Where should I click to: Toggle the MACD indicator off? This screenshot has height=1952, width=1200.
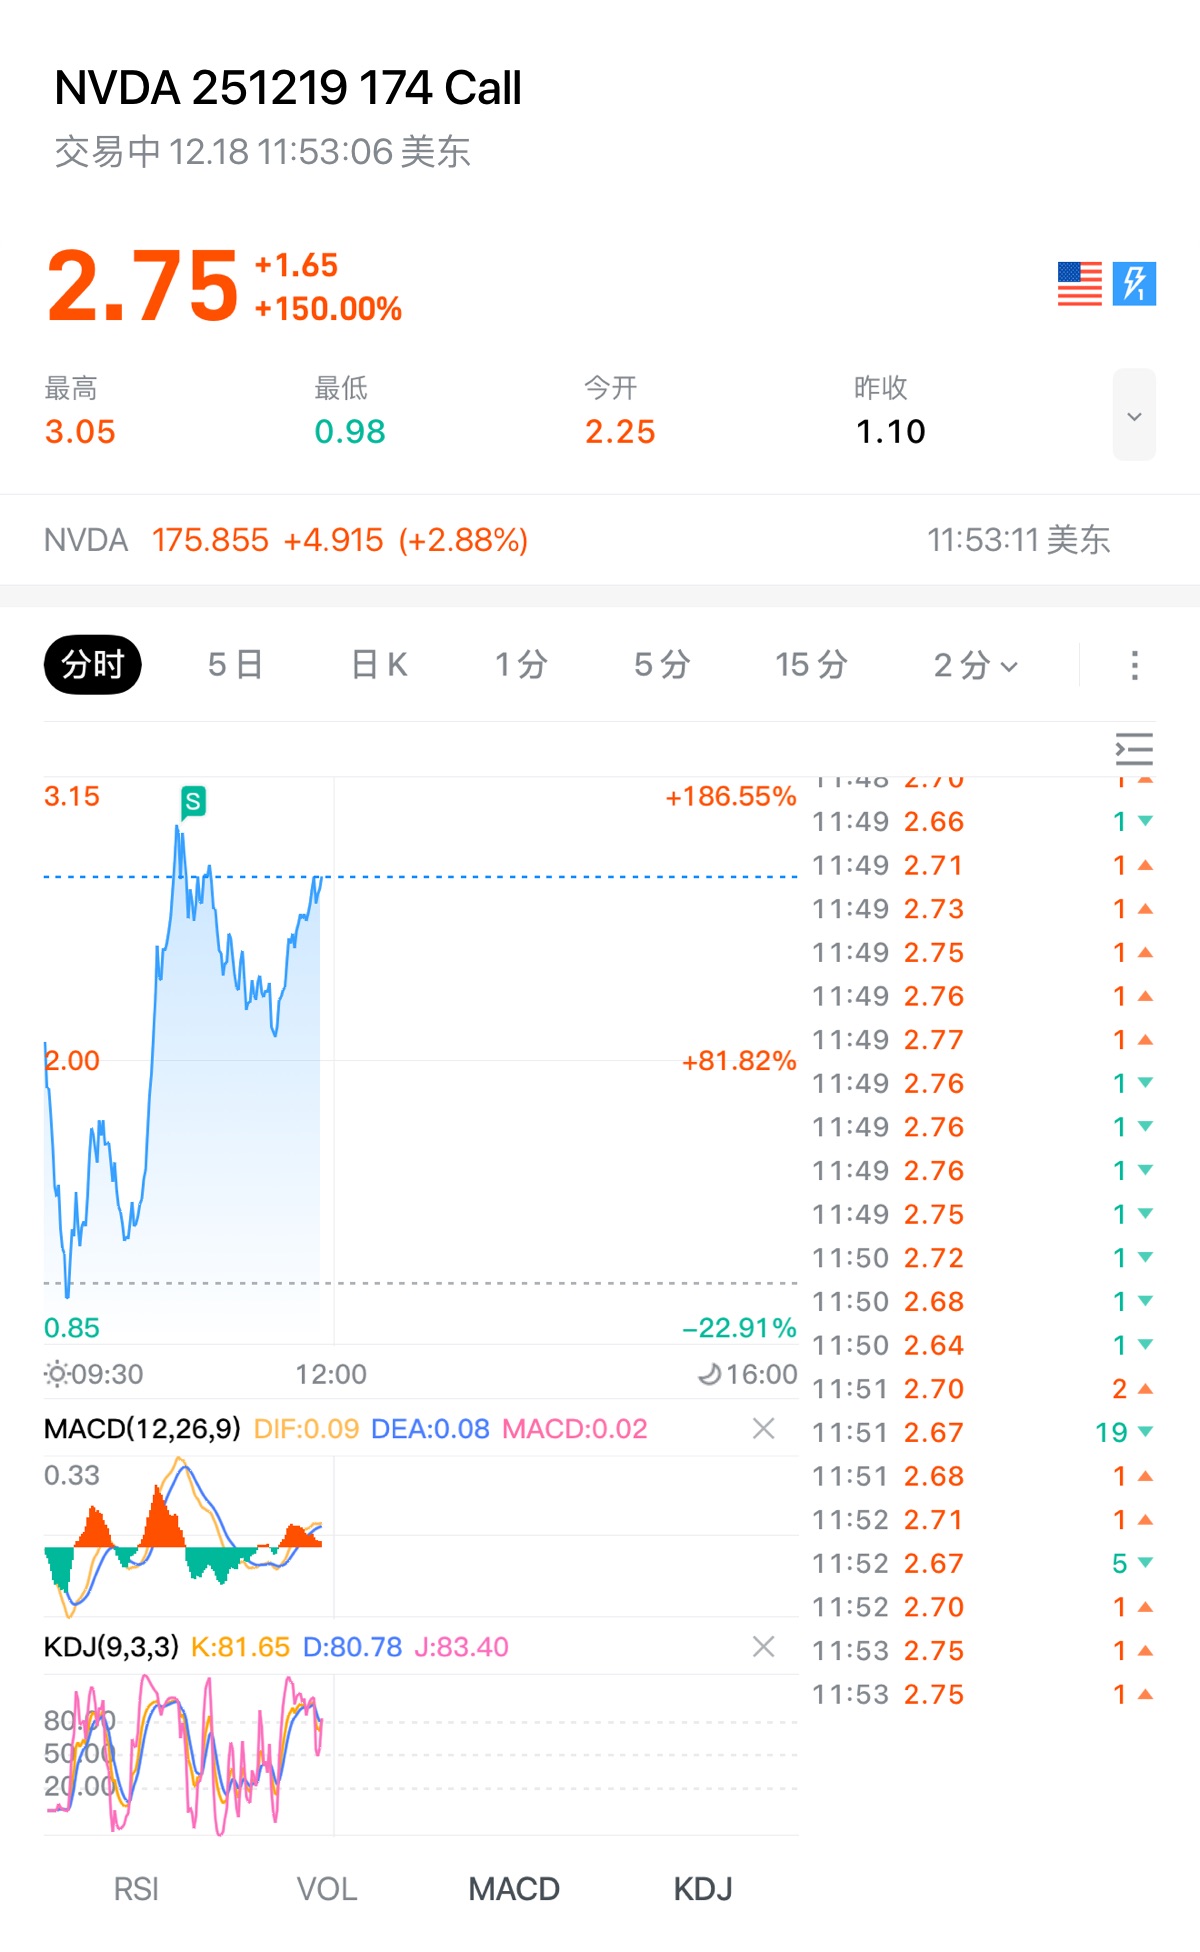pos(514,1889)
